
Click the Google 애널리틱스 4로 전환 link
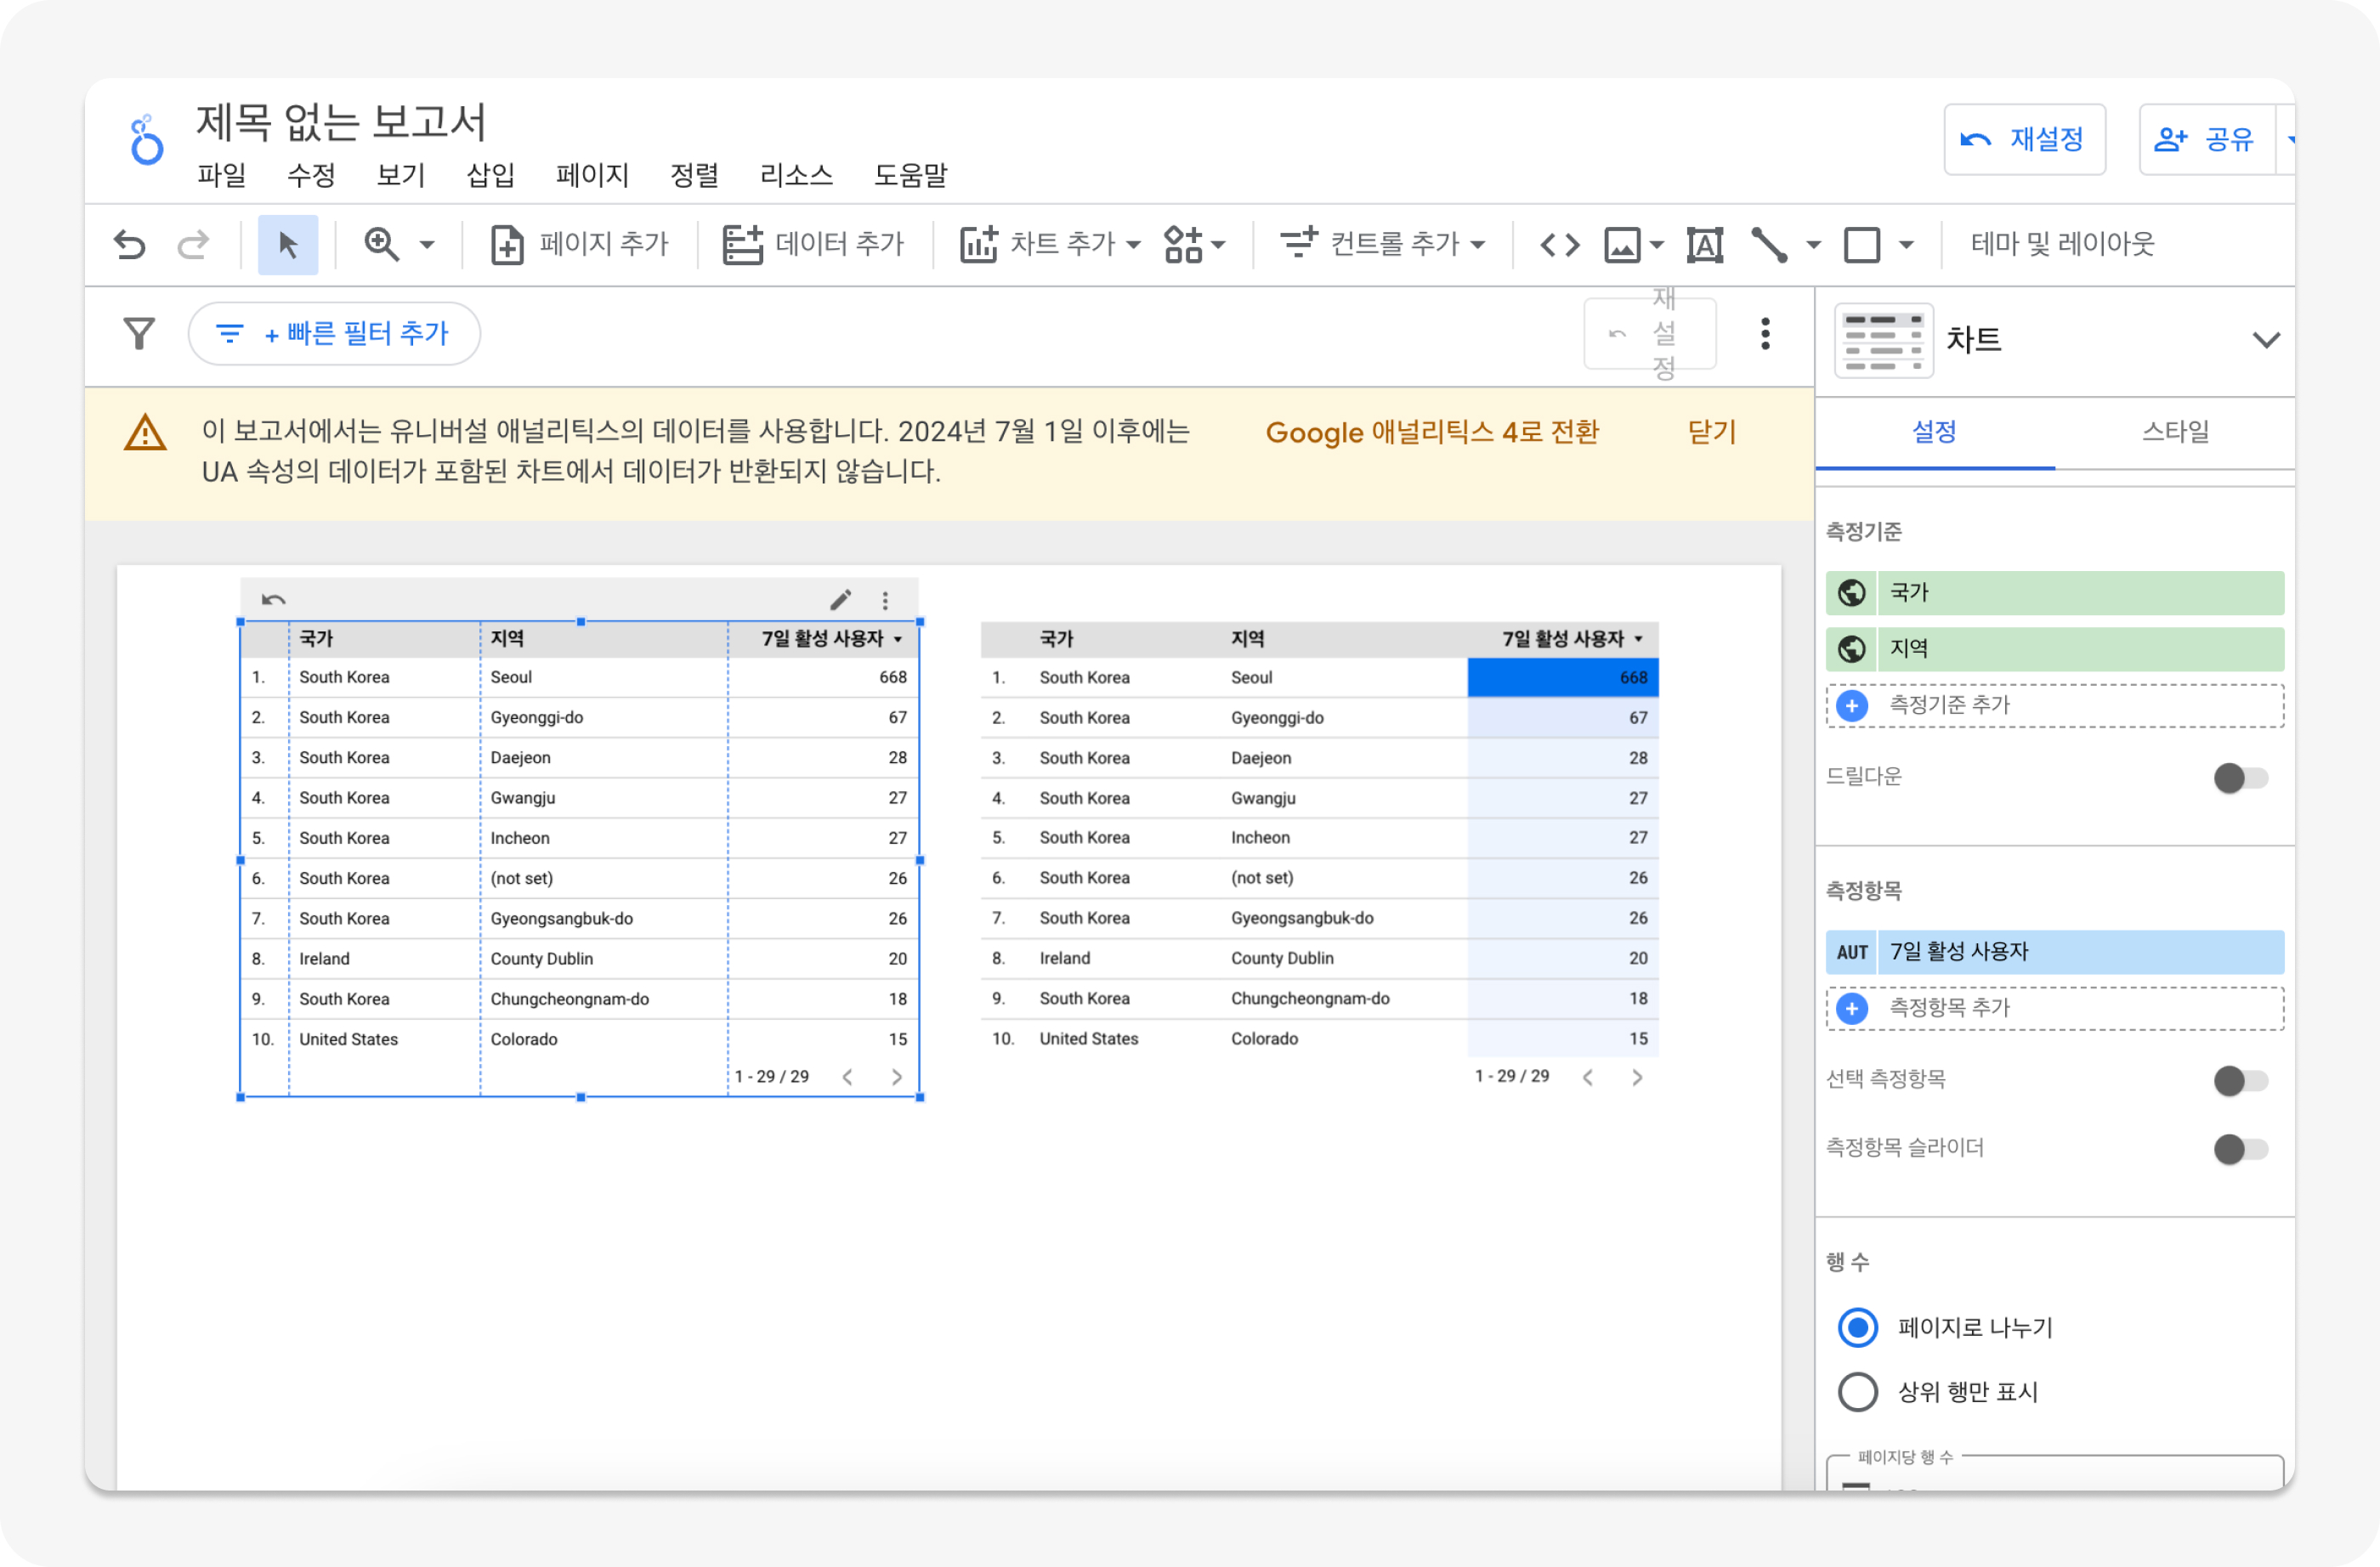[1432, 432]
